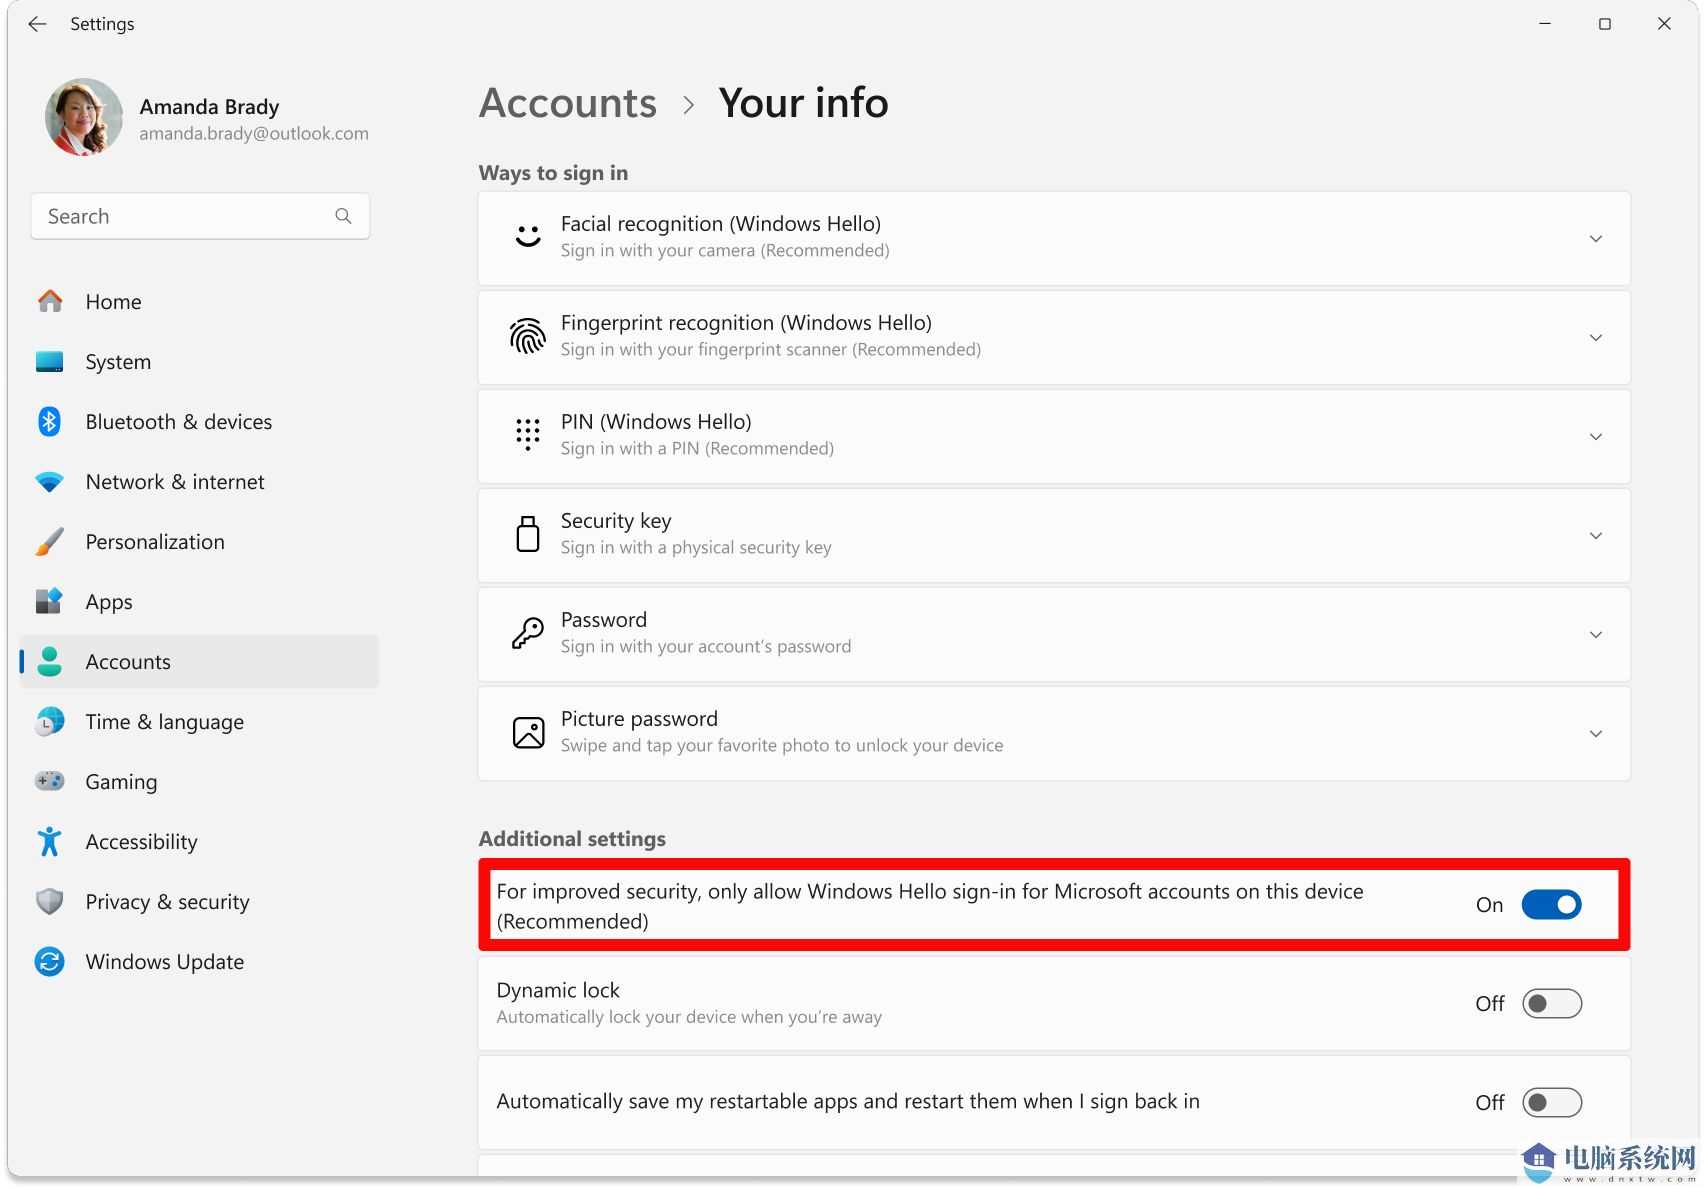Expand Fingerprint recognition chevron
Screen dimensions: 1704x1188
point(1596,337)
